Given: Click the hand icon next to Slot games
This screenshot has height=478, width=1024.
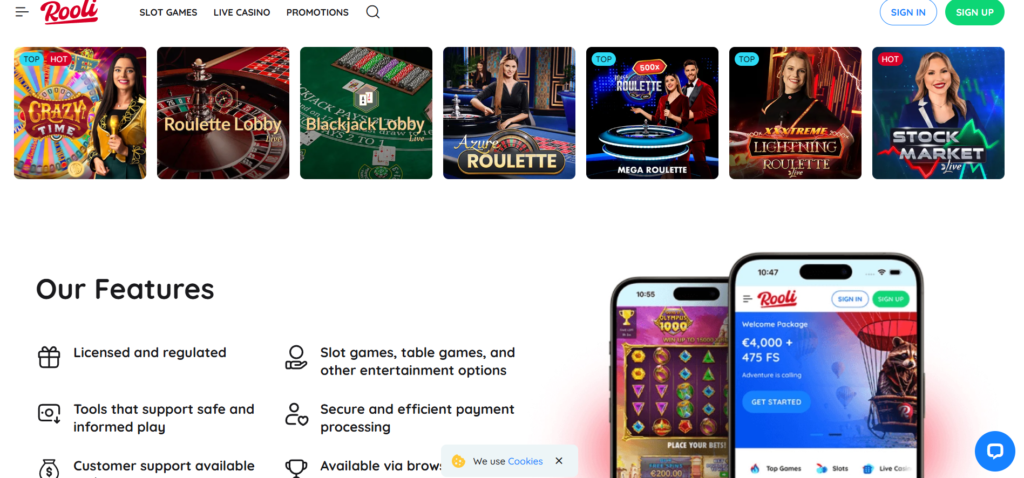Looking at the screenshot, I should pyautogui.click(x=296, y=357).
